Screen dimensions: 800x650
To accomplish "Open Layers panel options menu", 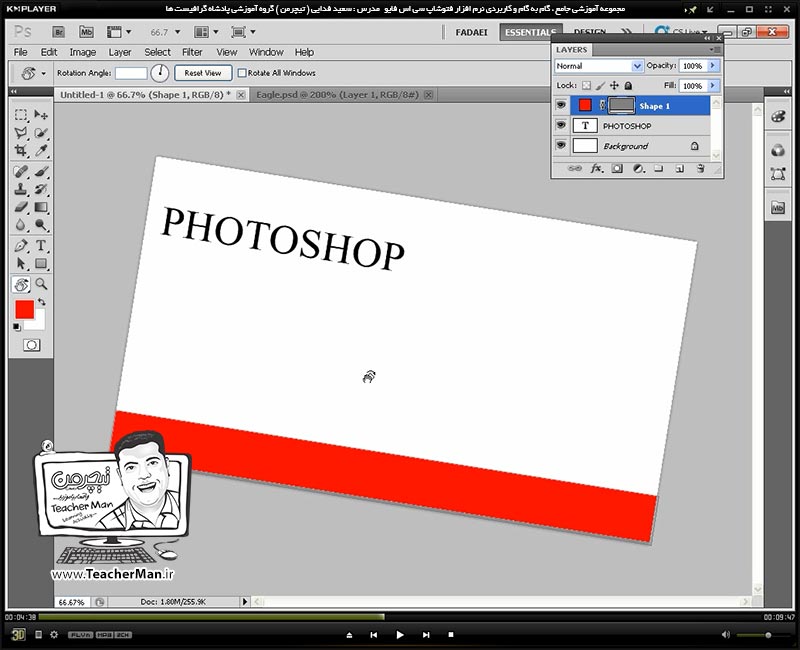I will point(715,49).
